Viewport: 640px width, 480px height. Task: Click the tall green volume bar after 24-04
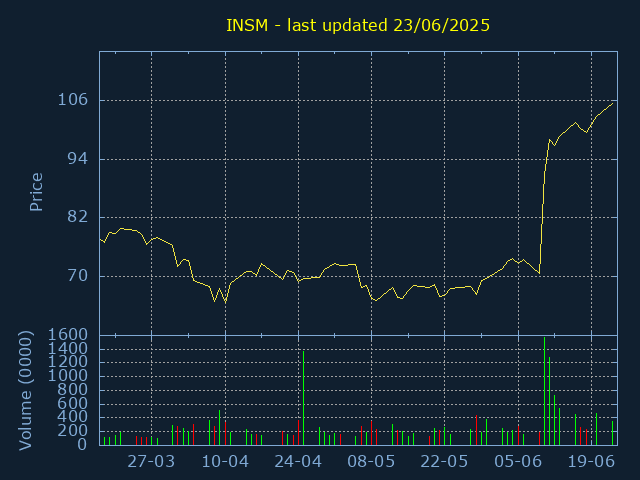click(x=304, y=398)
